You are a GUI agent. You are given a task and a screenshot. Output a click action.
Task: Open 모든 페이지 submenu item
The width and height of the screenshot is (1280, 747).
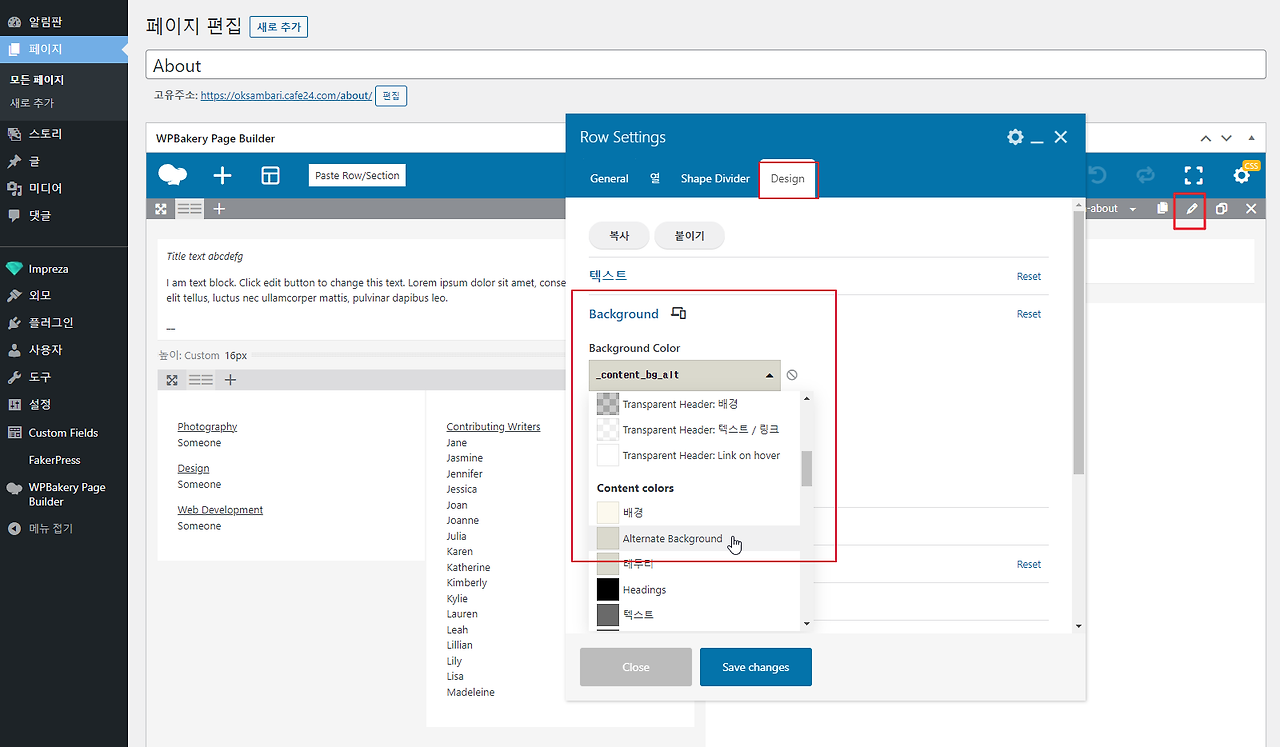pos(37,80)
